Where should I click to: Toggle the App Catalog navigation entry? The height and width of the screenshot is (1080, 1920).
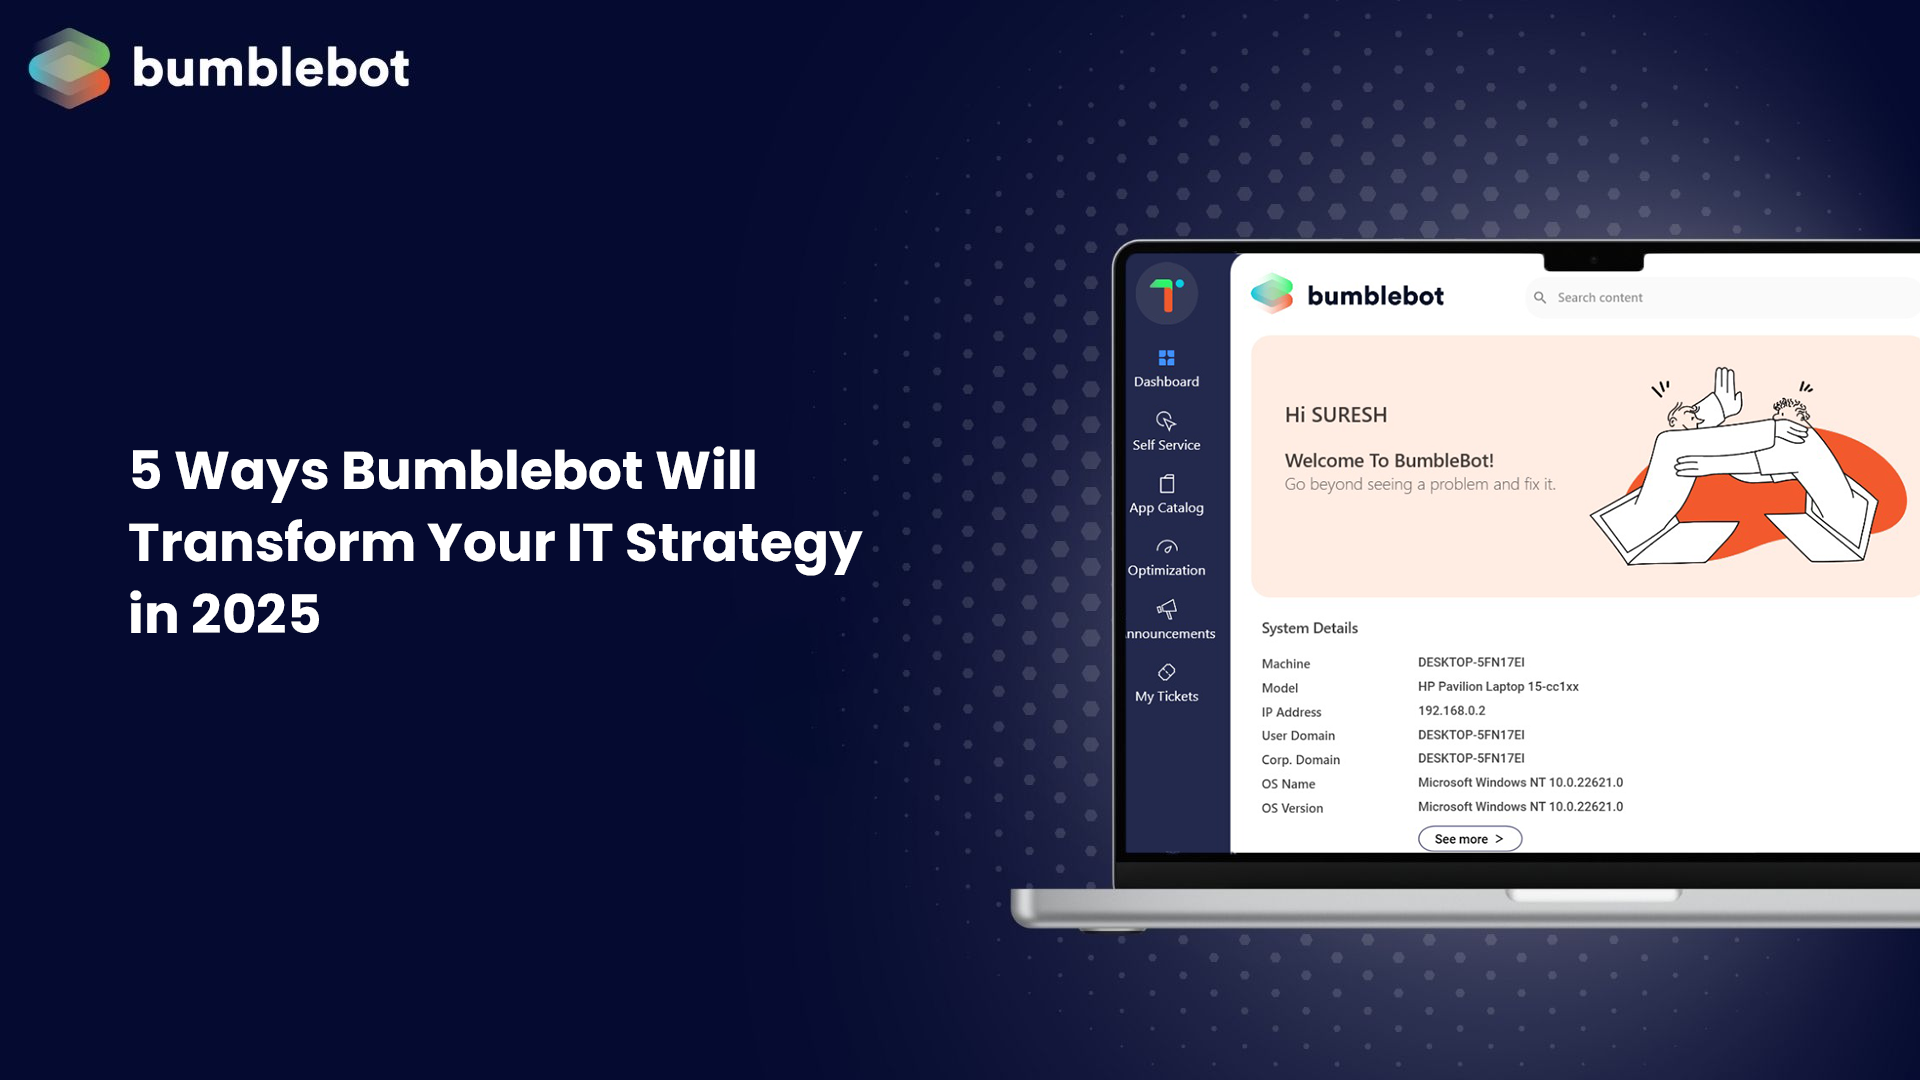(1166, 493)
